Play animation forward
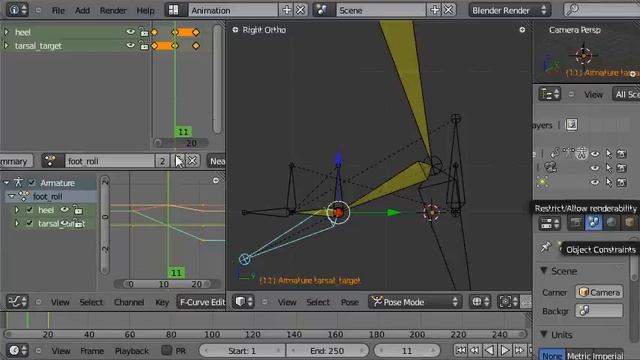 (x=504, y=350)
